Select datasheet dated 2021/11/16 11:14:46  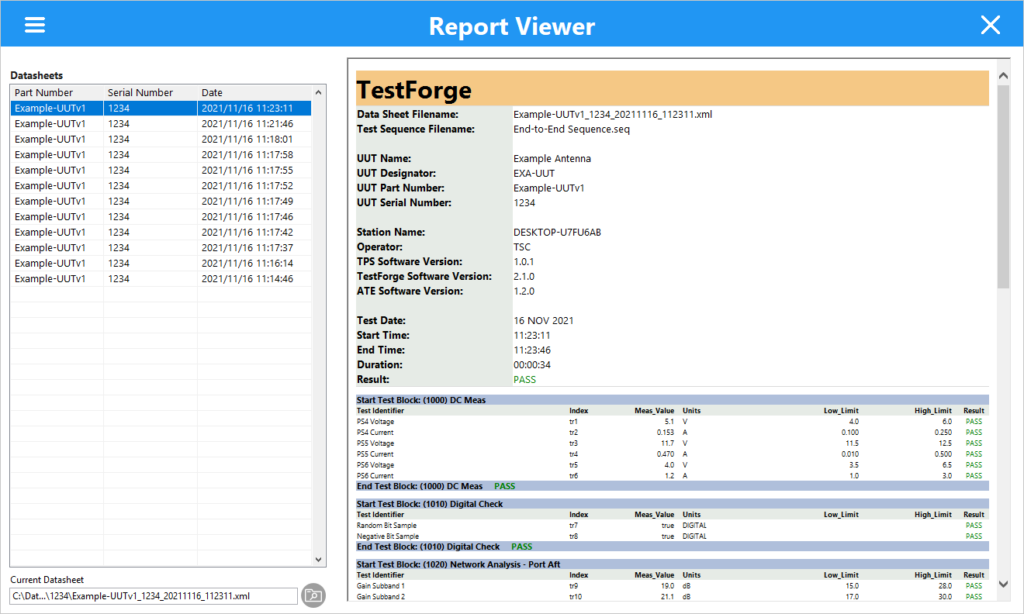[x=161, y=279]
